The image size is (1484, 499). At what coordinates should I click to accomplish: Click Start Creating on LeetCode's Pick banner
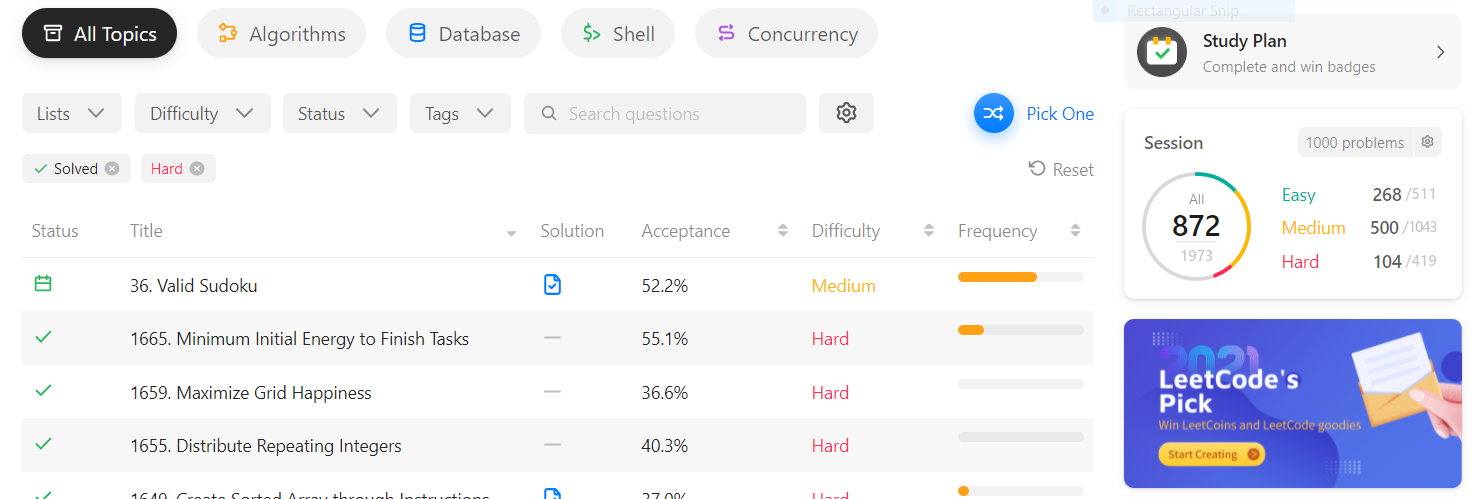(x=1211, y=454)
